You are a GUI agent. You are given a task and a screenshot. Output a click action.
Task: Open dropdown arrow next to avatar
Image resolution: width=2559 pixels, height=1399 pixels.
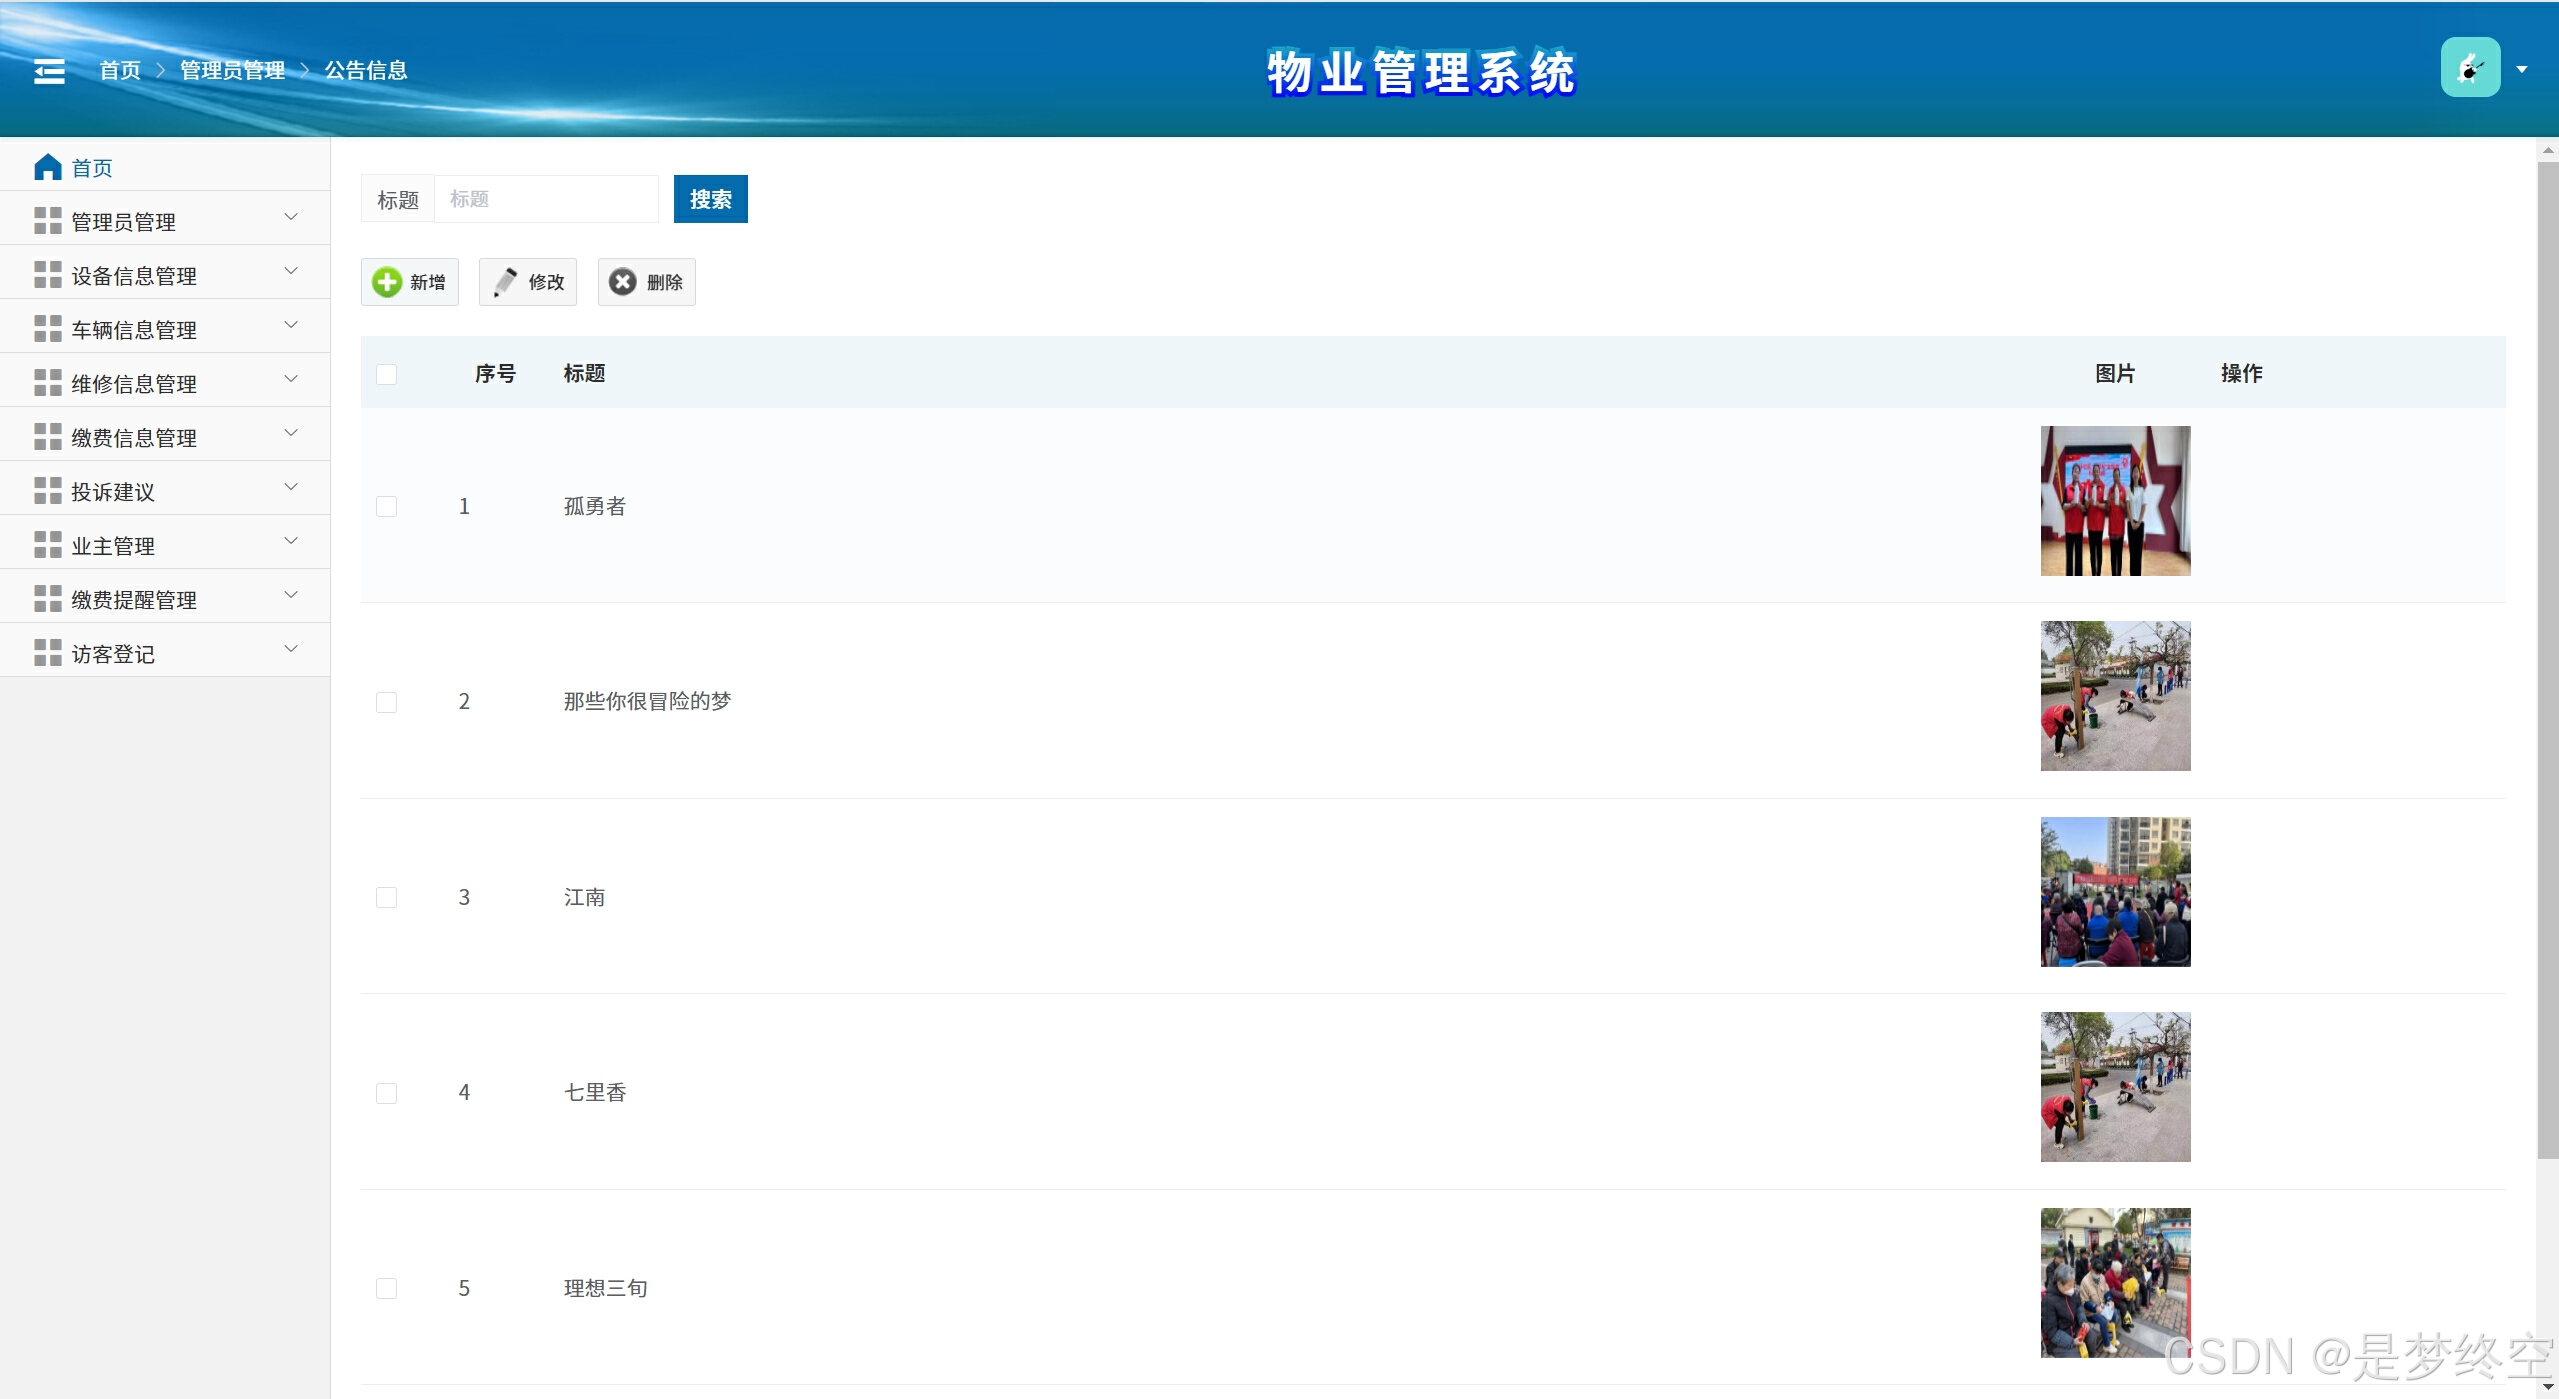[x=2522, y=69]
